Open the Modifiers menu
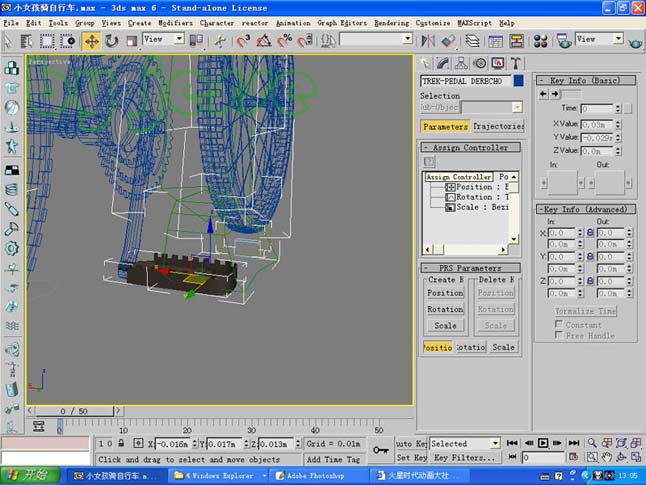The width and height of the screenshot is (646, 485). pyautogui.click(x=175, y=23)
